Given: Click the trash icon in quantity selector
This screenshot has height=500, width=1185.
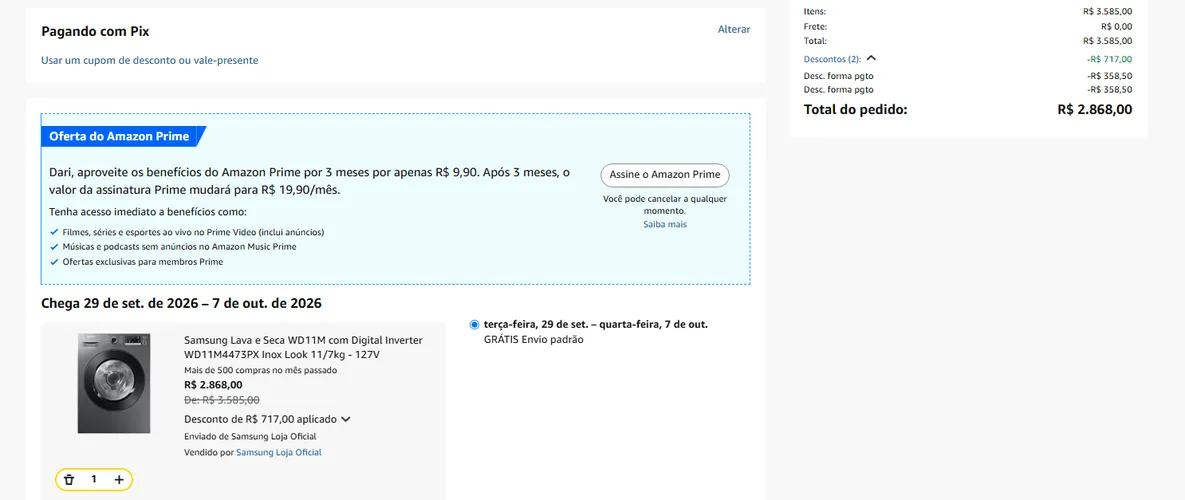Looking at the screenshot, I should click(70, 480).
